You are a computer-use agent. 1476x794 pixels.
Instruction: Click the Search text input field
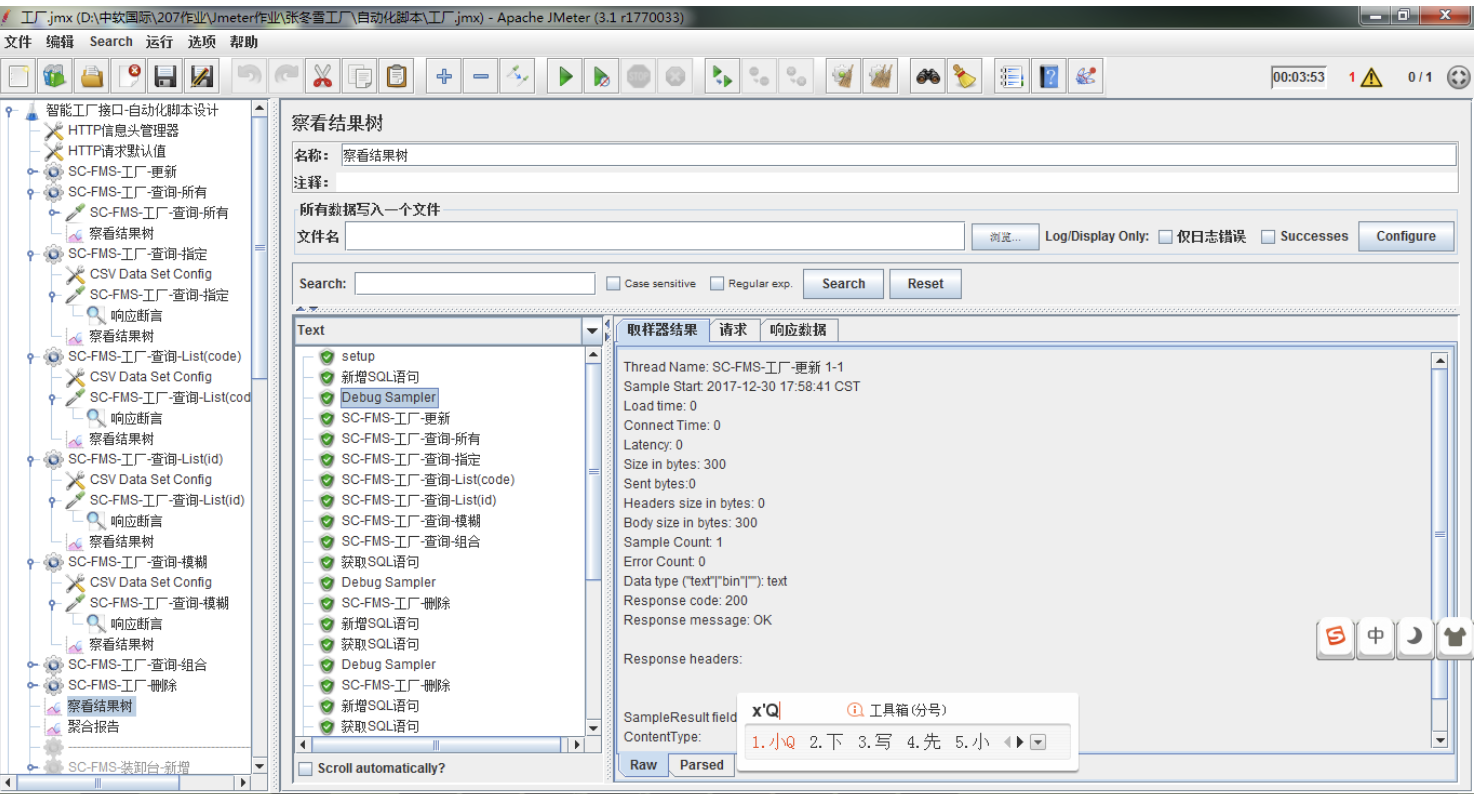[475, 283]
